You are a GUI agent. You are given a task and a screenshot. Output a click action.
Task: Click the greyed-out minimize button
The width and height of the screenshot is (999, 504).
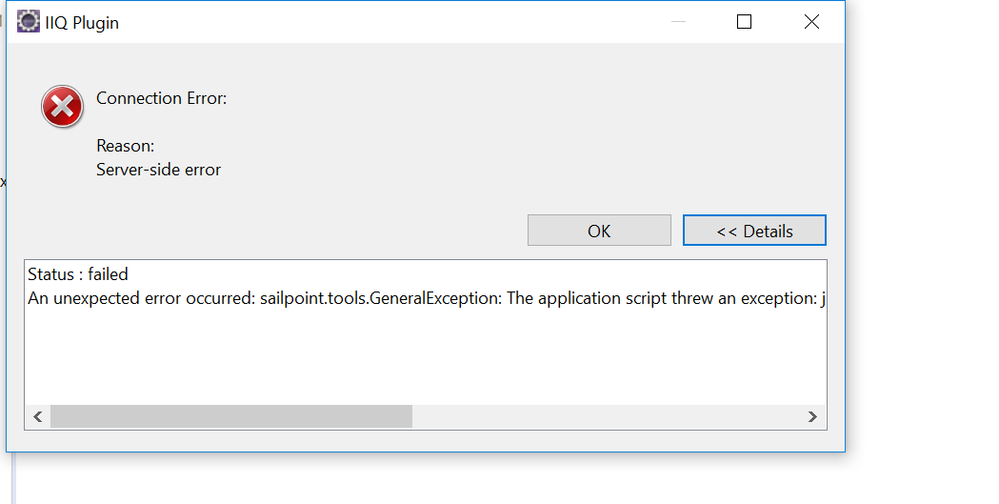pyautogui.click(x=677, y=22)
